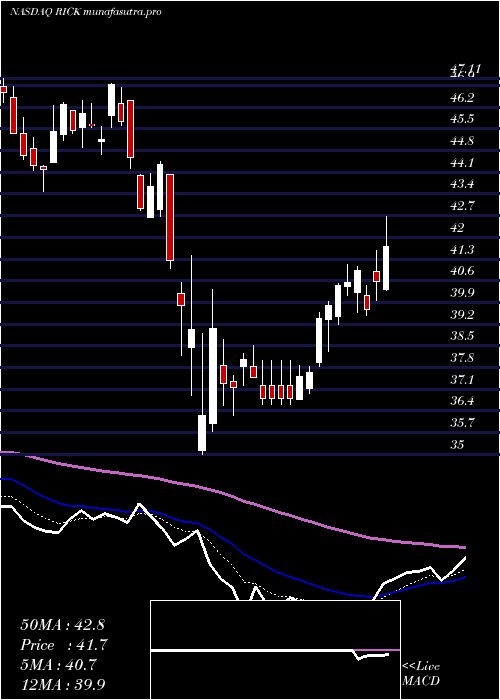Screen dimensions: 500x700
Task: Click the latest white candlestick near 41.3
Action: 386,268
